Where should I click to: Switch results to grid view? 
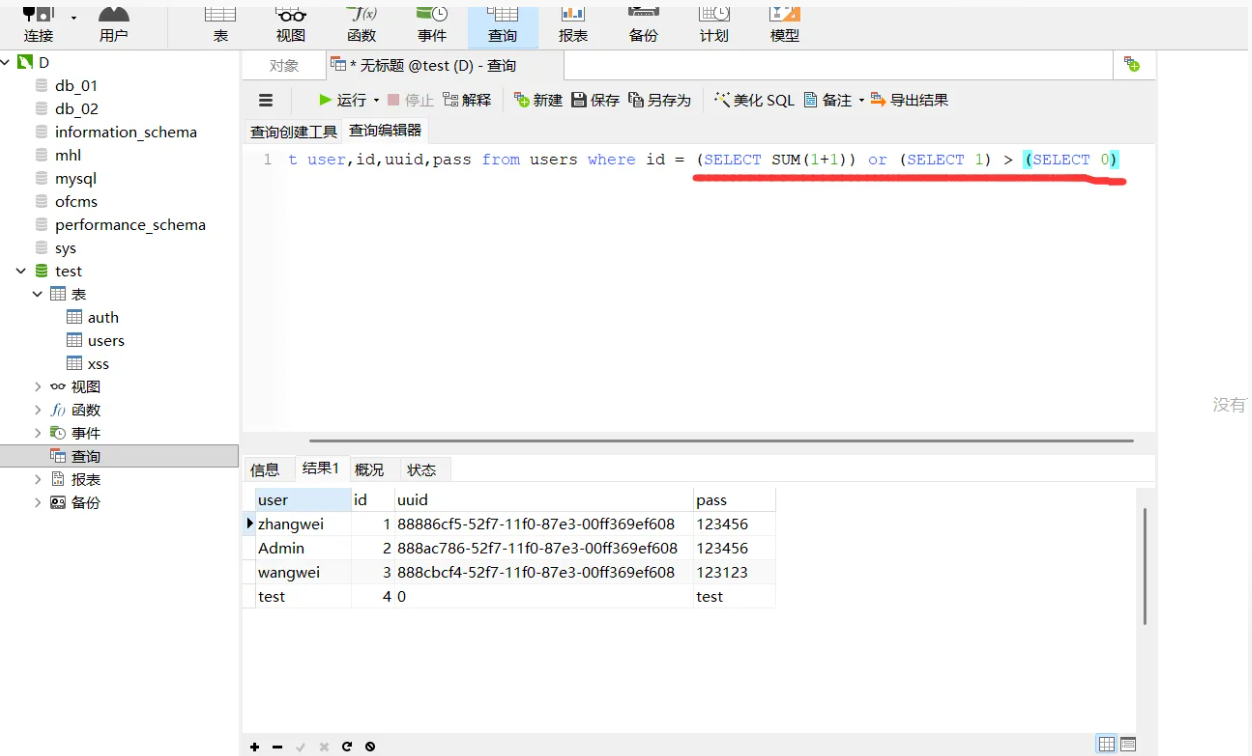click(x=1106, y=744)
